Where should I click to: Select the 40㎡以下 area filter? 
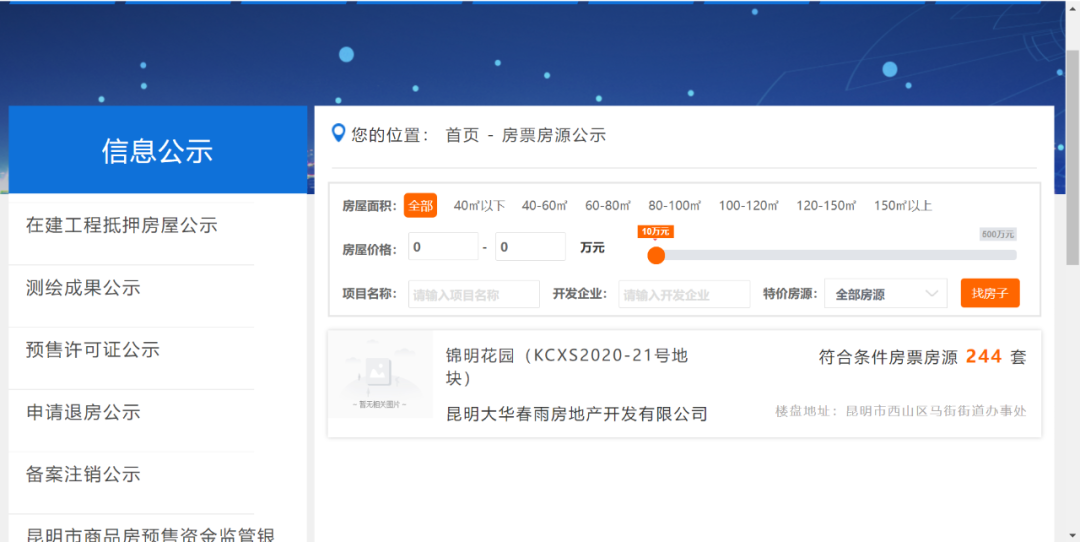click(x=479, y=206)
